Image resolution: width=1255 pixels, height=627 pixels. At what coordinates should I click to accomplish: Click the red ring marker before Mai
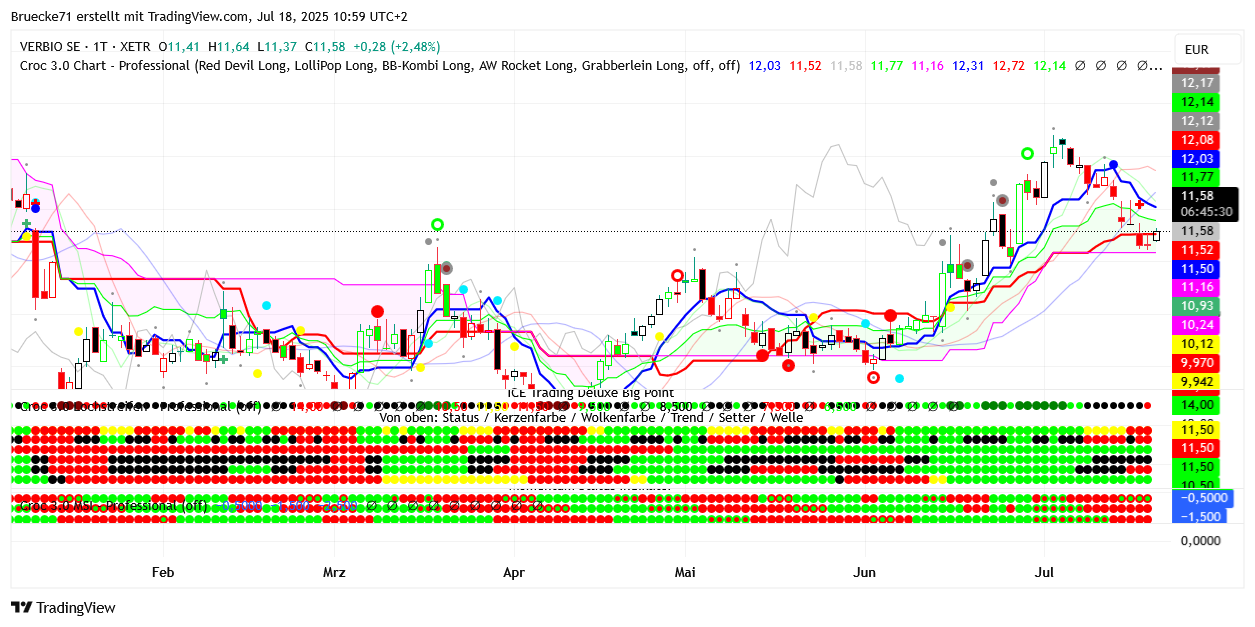pos(678,275)
